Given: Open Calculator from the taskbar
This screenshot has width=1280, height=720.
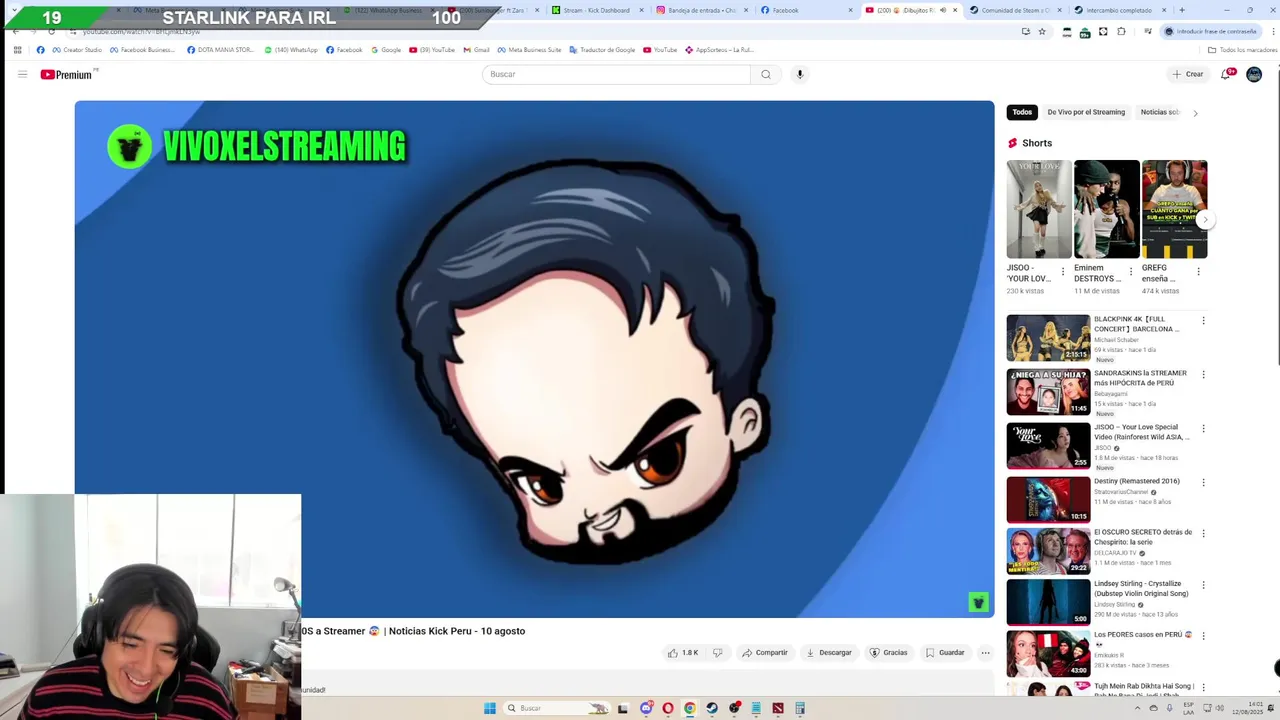Looking at the screenshot, I should click(800, 708).
